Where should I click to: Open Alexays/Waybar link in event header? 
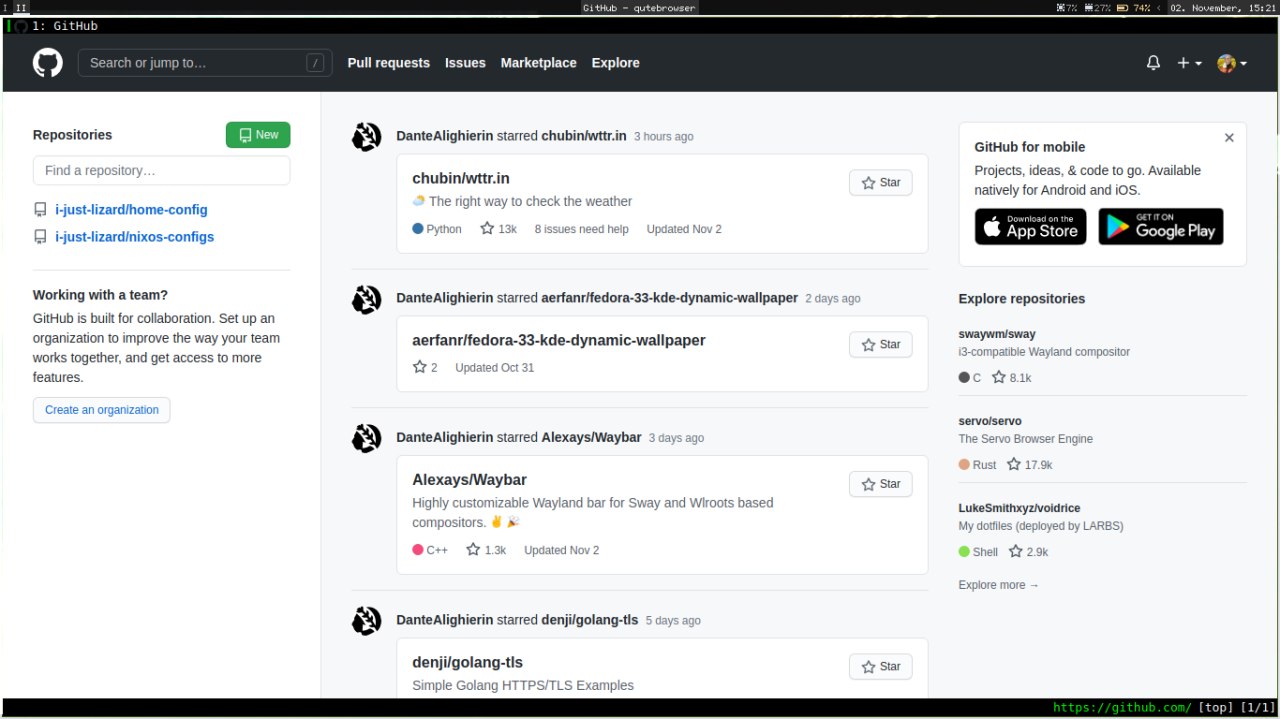pyautogui.click(x=591, y=437)
